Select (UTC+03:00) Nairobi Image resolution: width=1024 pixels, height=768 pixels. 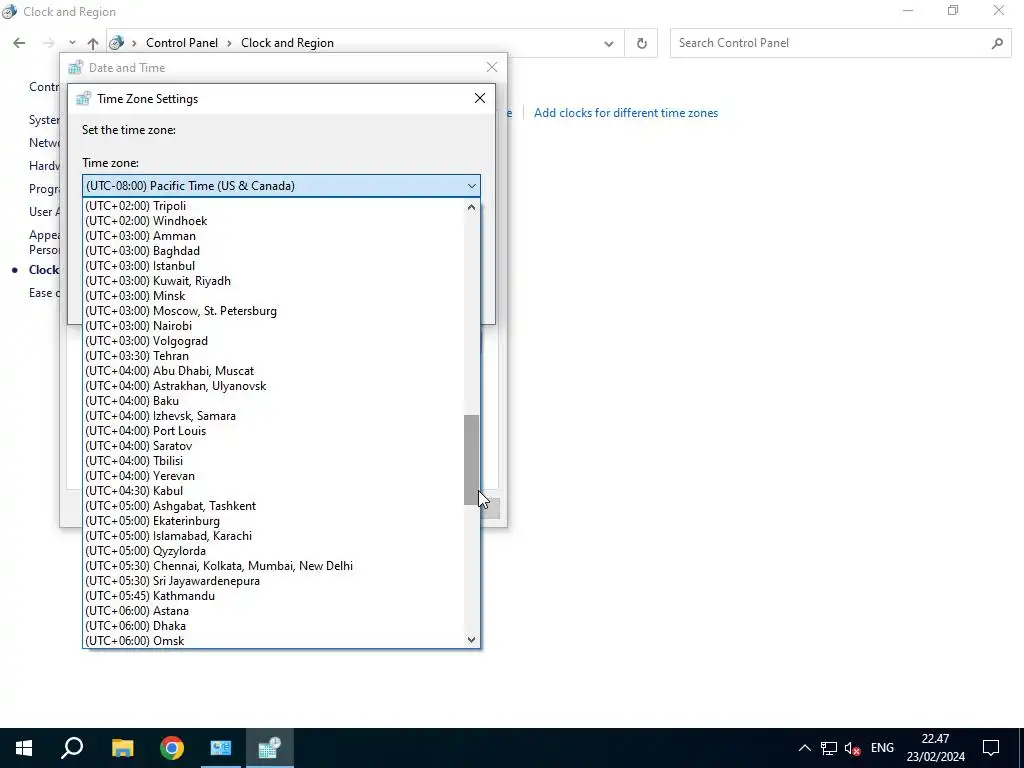coord(273,326)
